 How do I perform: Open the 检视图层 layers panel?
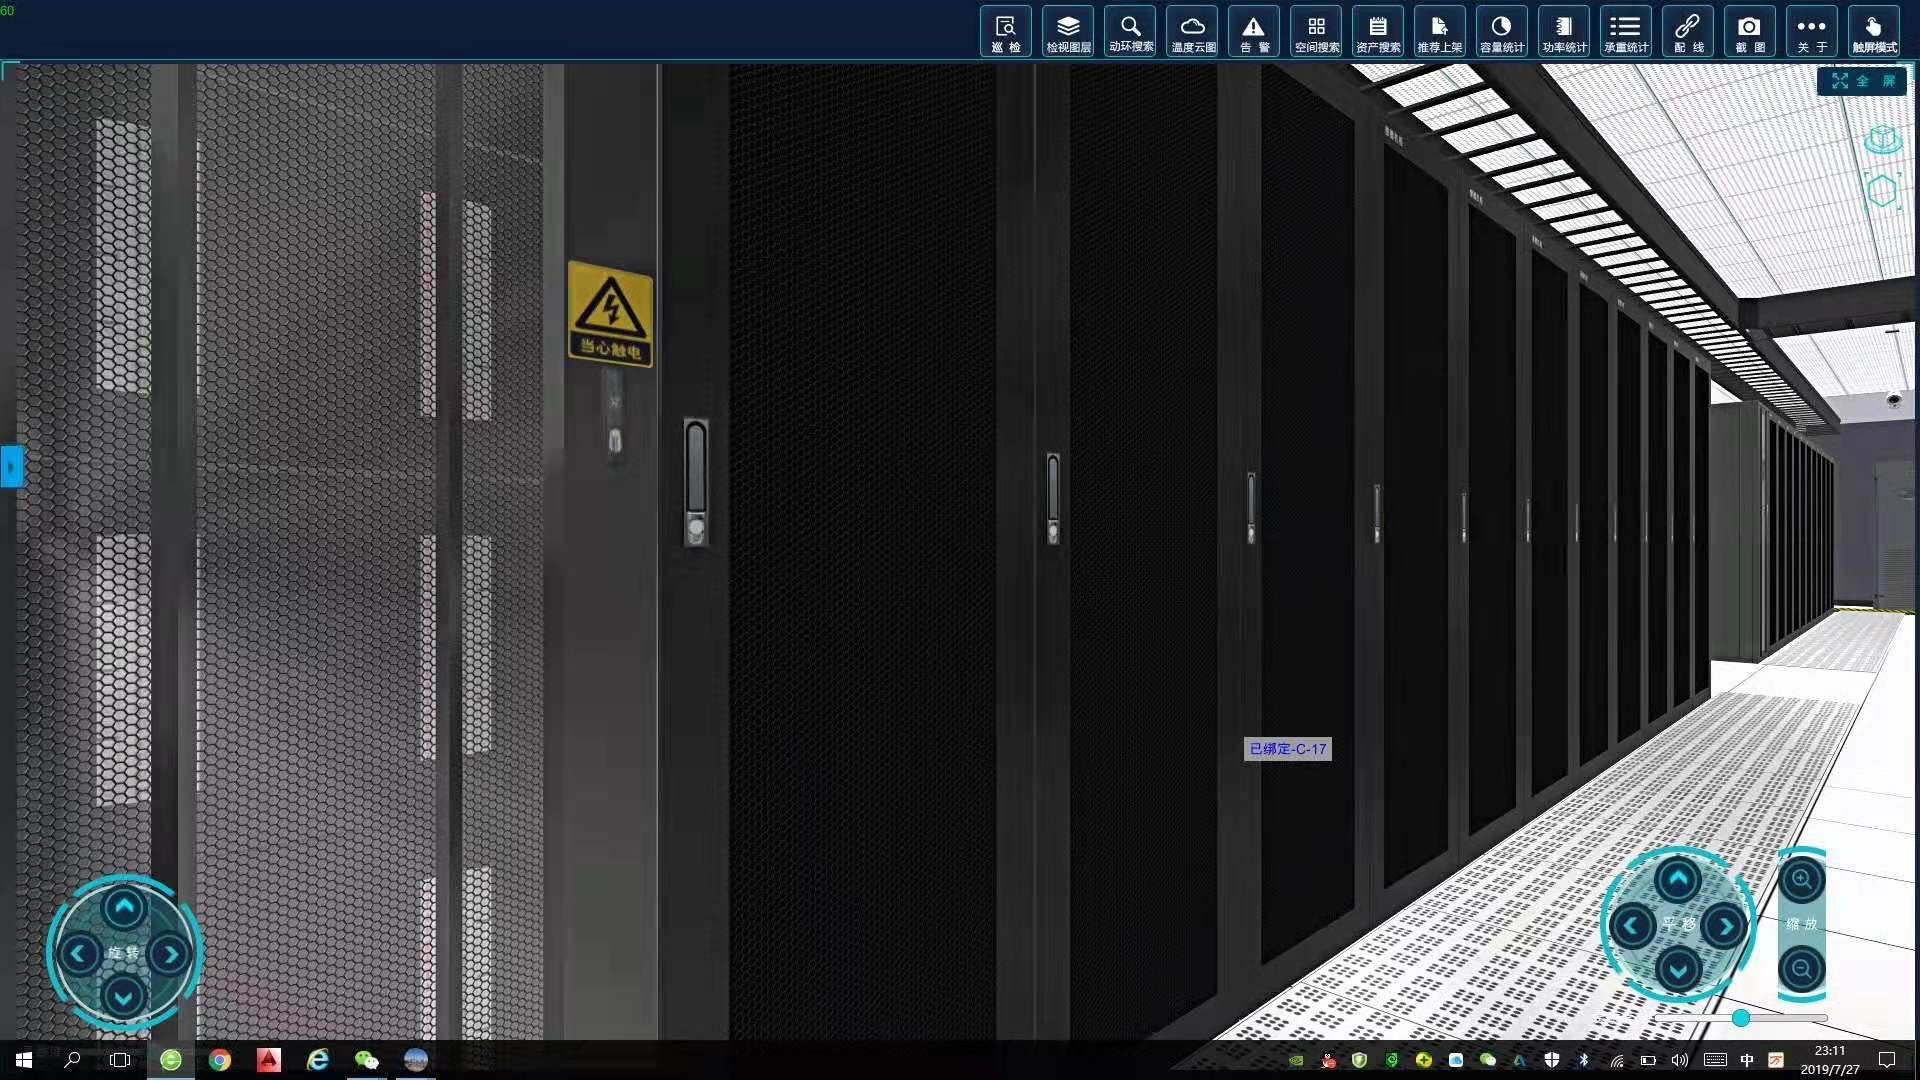click(x=1068, y=32)
